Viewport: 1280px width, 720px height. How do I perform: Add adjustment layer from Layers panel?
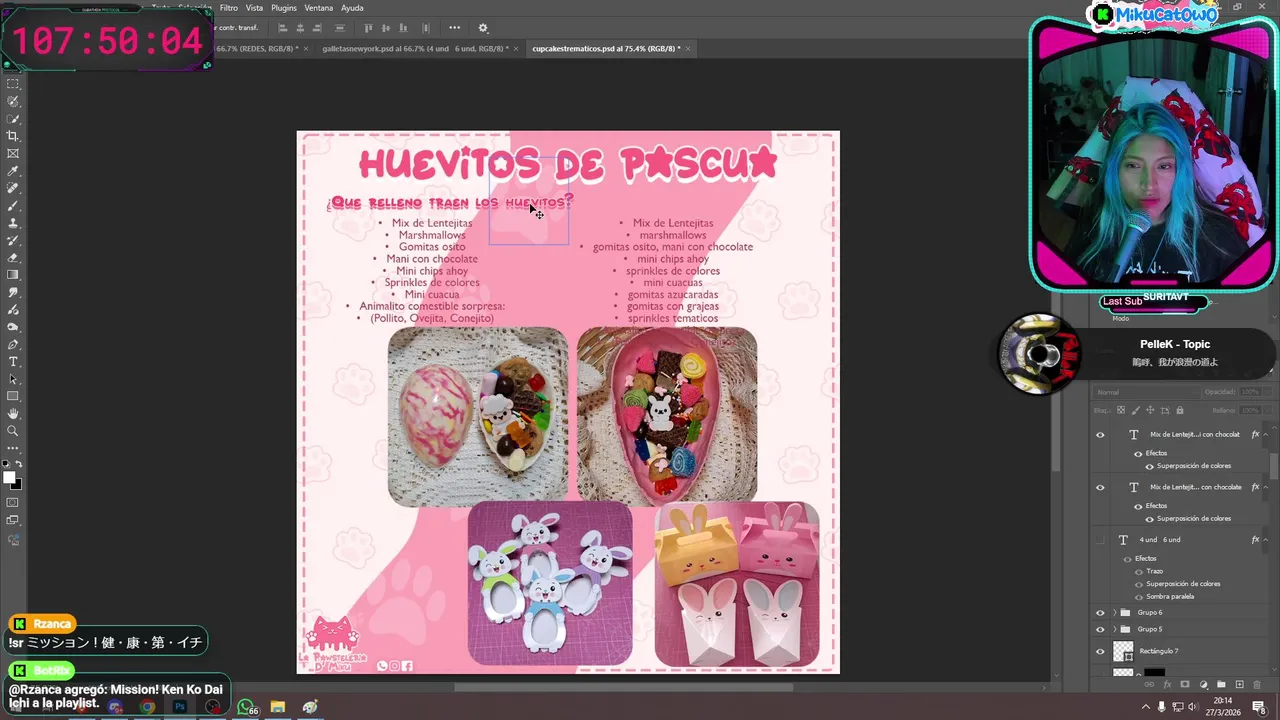click(x=1203, y=685)
